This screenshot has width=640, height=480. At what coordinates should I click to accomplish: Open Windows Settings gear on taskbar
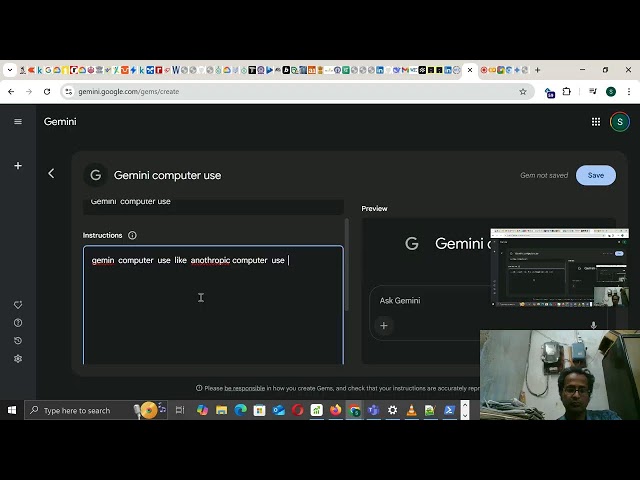(x=392, y=410)
